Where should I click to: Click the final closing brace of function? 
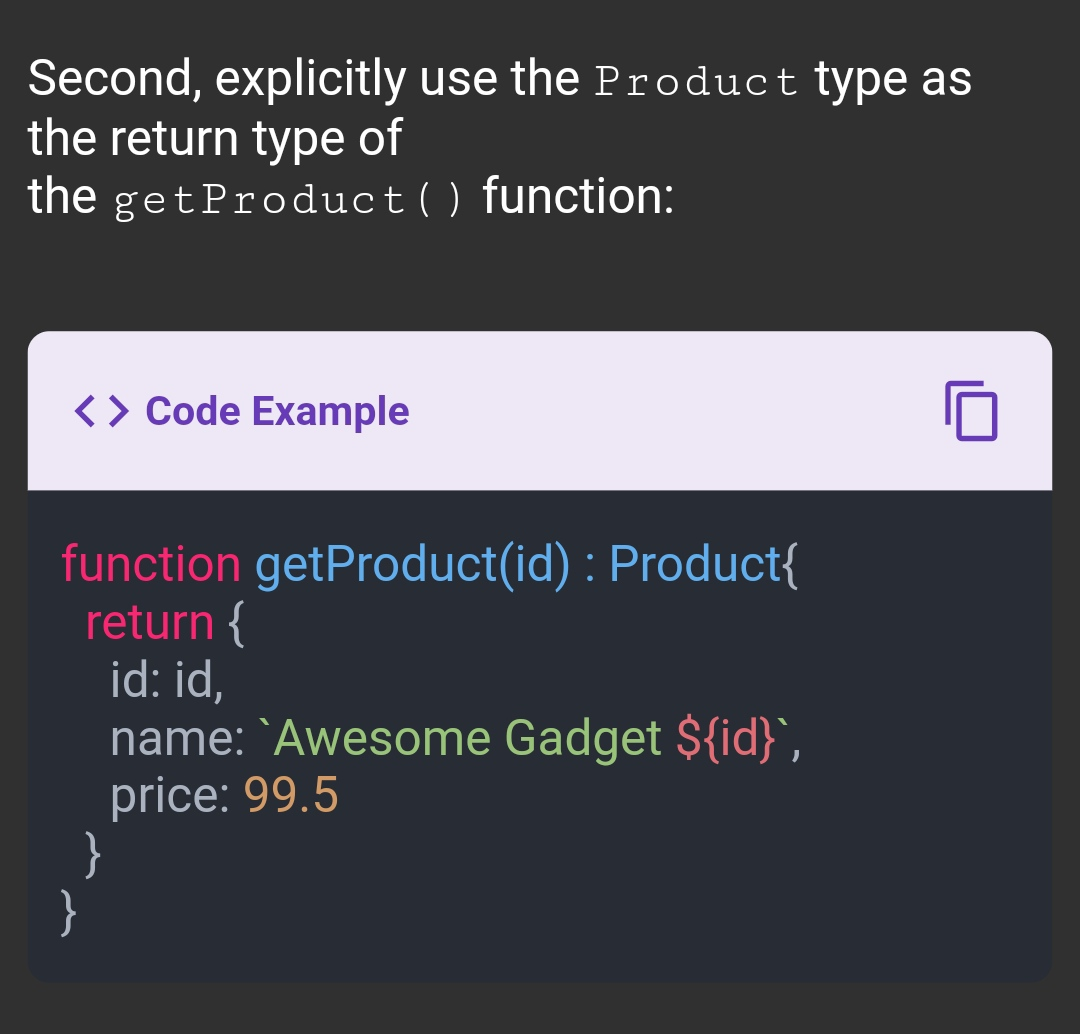coord(68,912)
